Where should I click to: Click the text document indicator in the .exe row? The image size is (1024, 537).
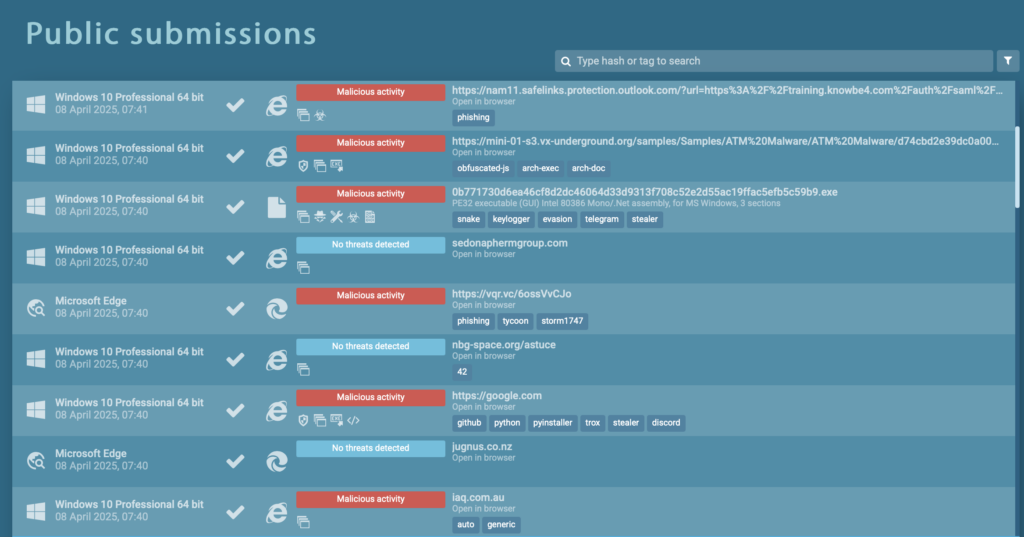[x=370, y=217]
